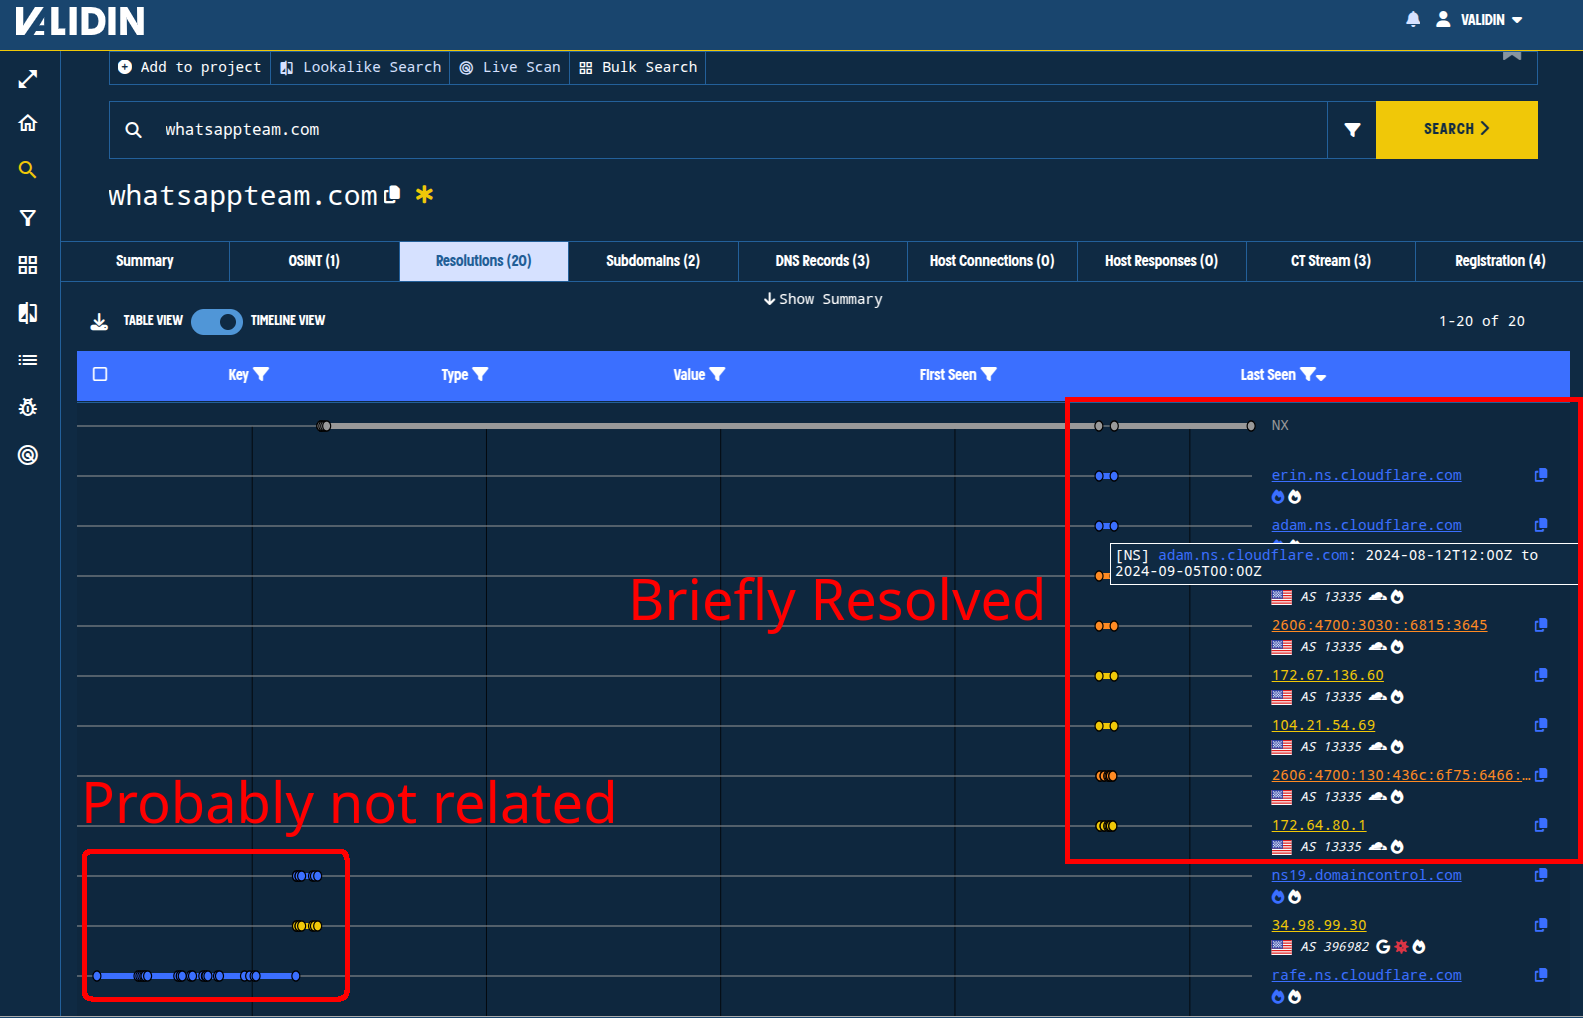Image resolution: width=1583 pixels, height=1018 pixels.
Task: Open Host Connections (0) tab
Action: point(992,261)
